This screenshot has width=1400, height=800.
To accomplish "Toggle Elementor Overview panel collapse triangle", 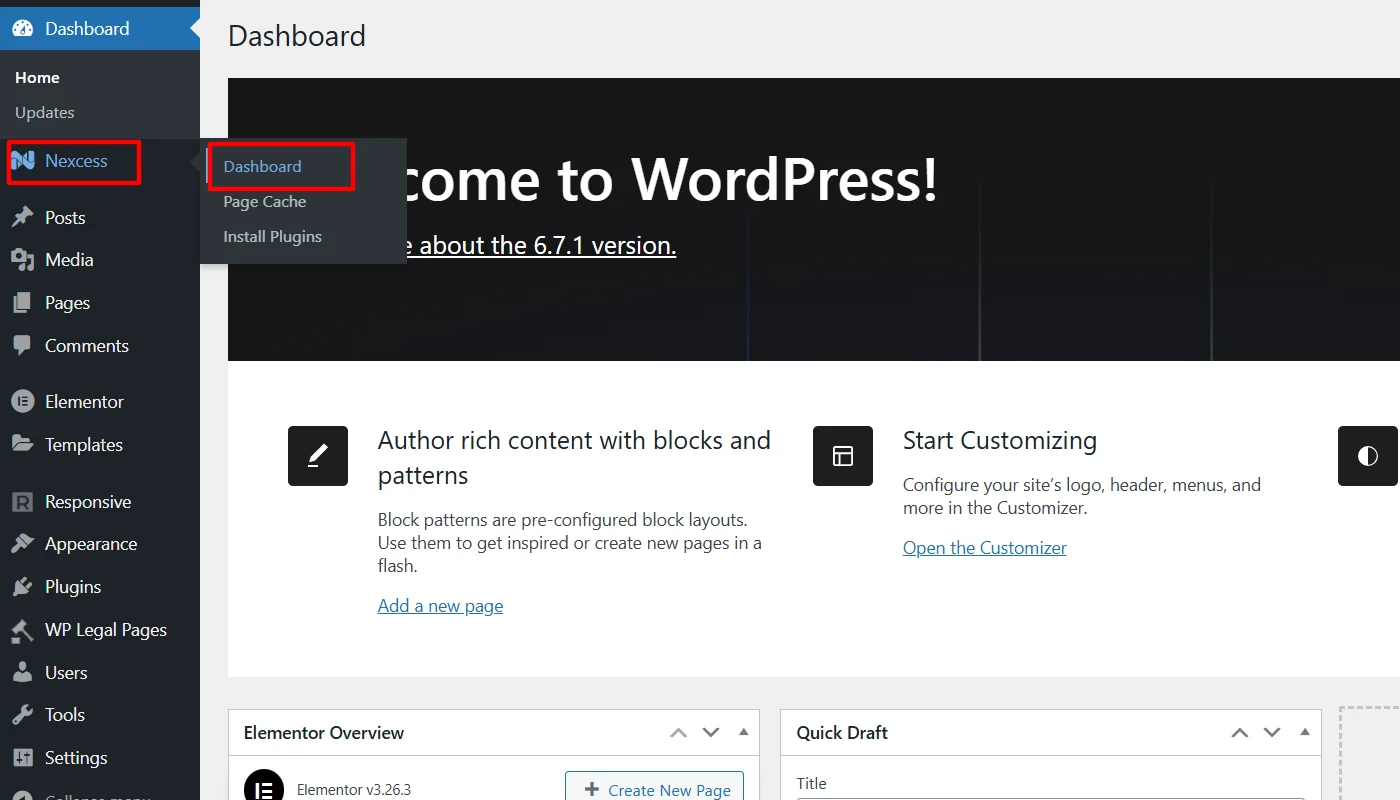I will (743, 732).
